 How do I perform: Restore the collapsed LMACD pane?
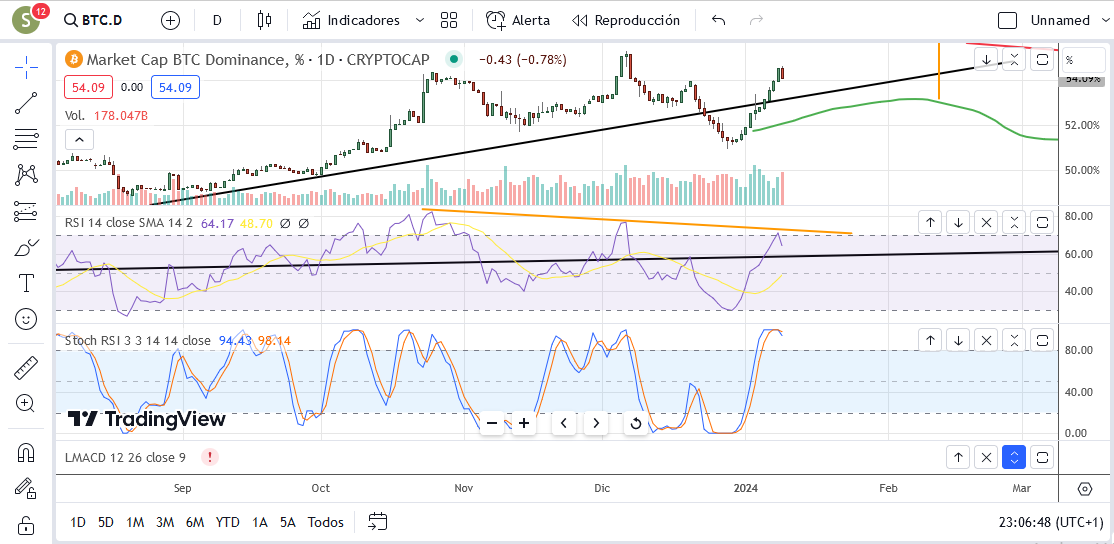(x=1015, y=457)
